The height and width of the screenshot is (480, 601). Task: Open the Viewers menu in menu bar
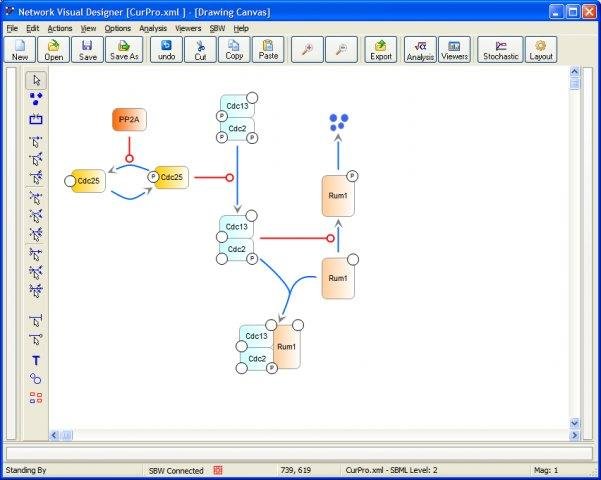click(188, 28)
